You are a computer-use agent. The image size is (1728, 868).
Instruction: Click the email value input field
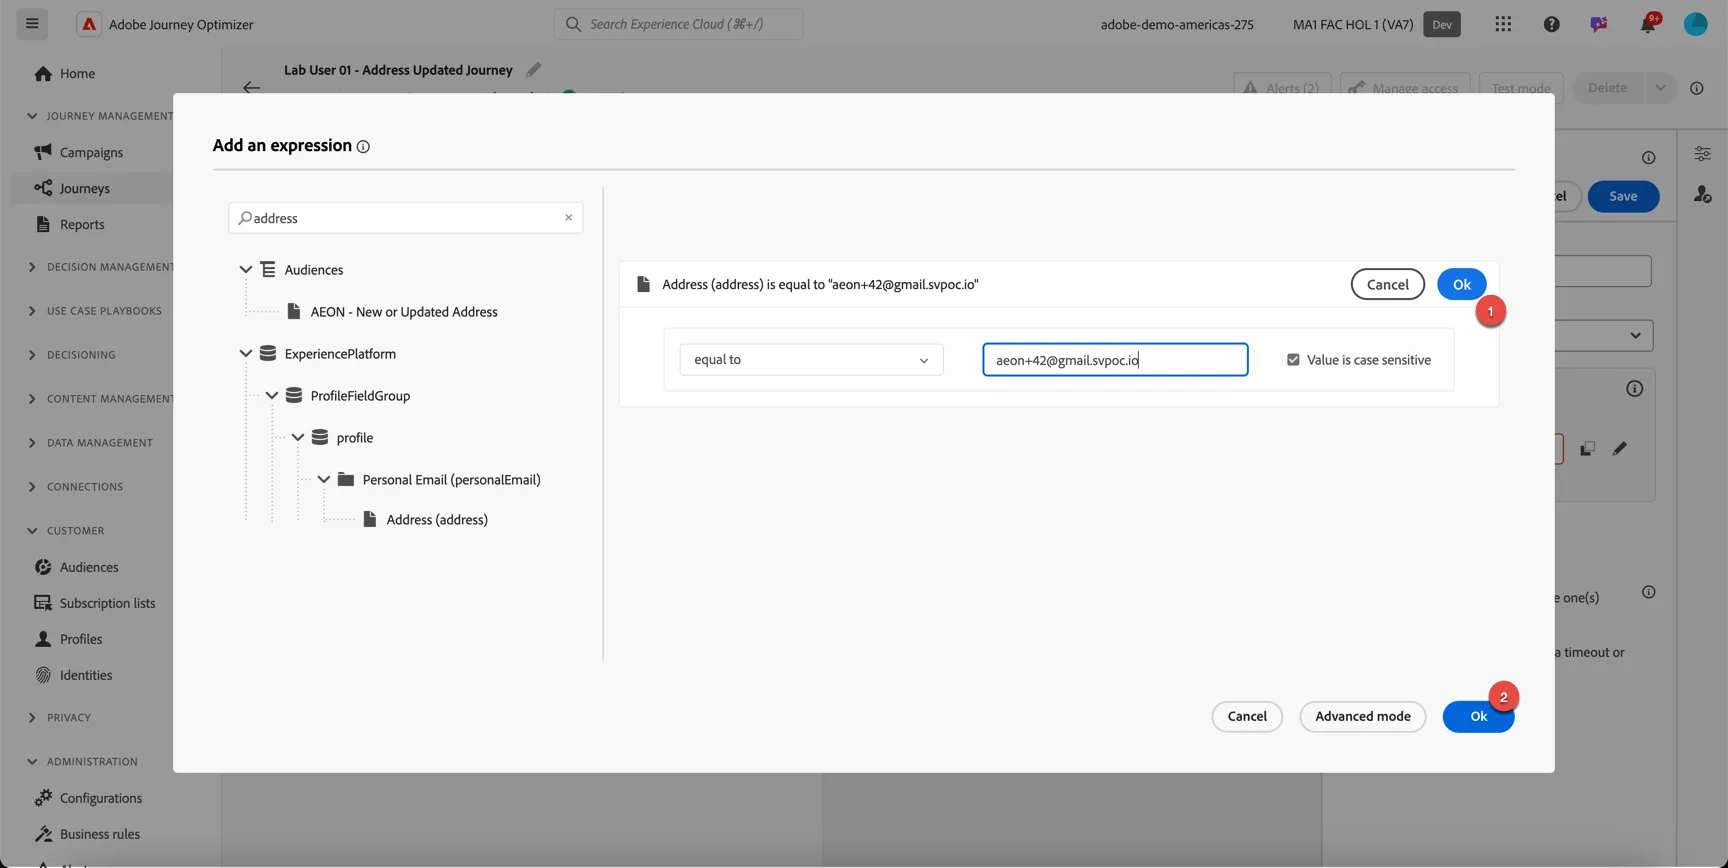(1115, 360)
